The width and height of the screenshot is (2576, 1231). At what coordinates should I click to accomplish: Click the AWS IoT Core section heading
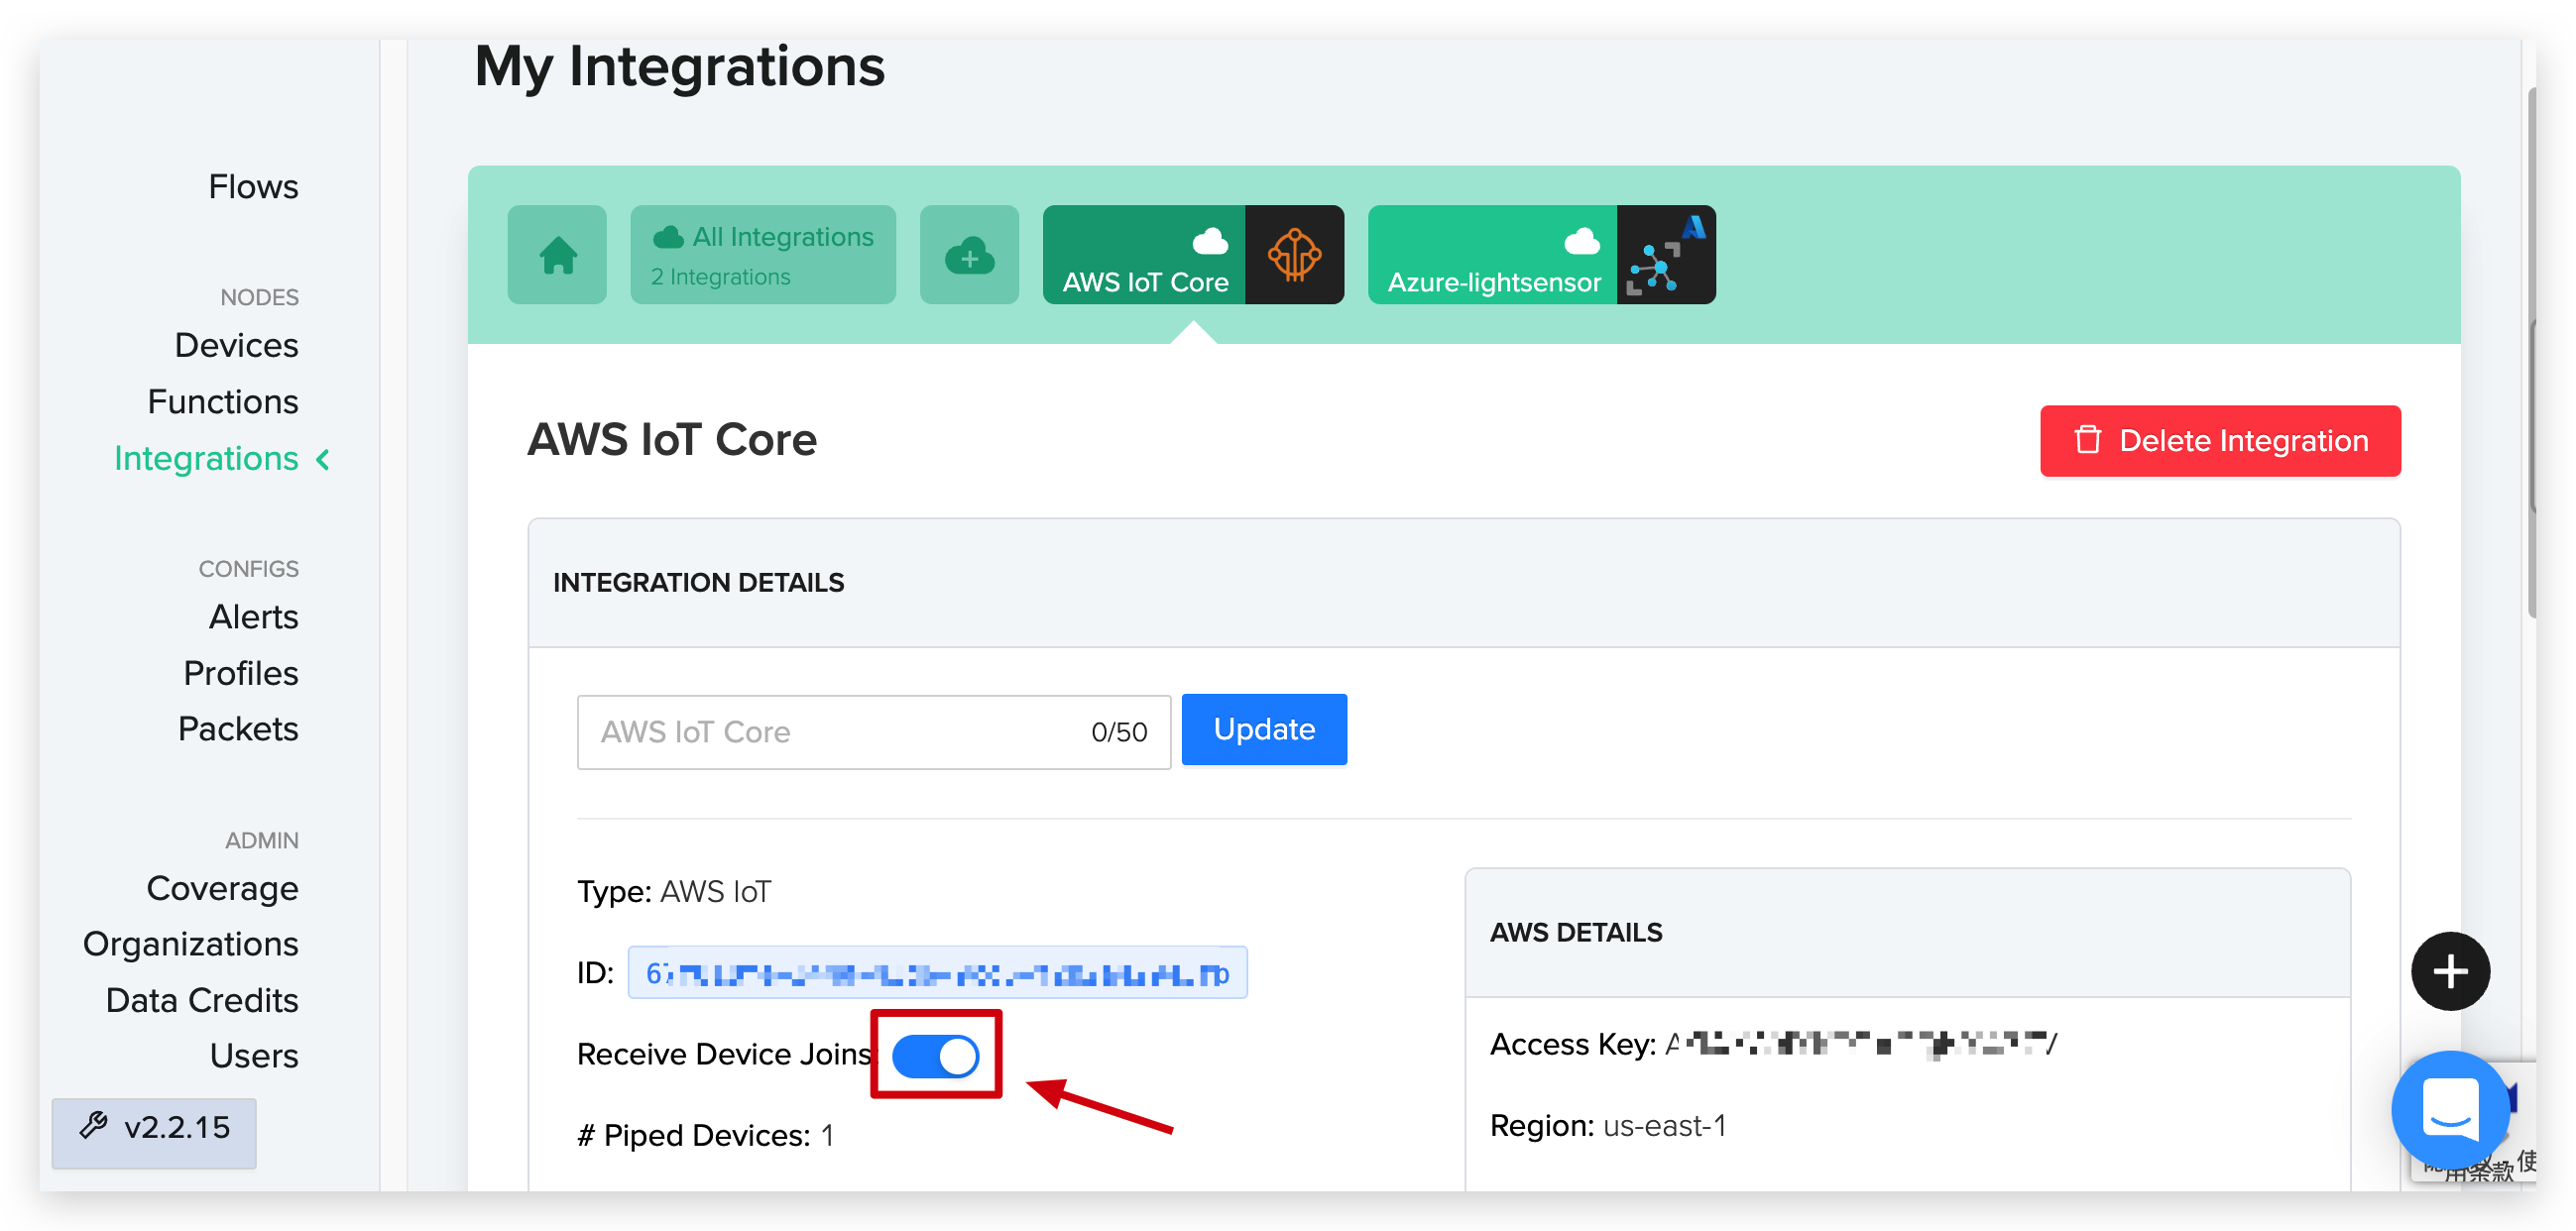671,440
